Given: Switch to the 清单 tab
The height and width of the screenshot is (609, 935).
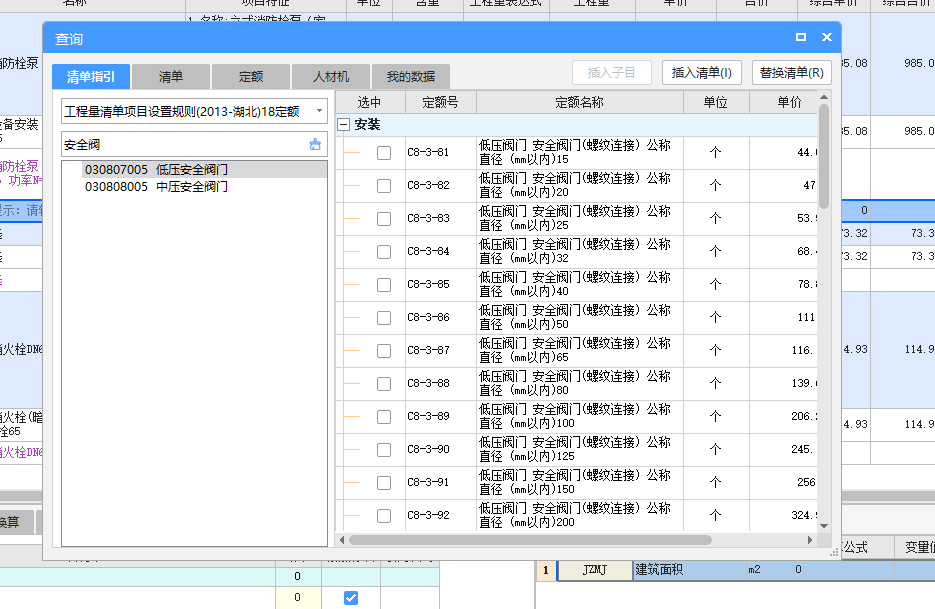Looking at the screenshot, I should [171, 76].
